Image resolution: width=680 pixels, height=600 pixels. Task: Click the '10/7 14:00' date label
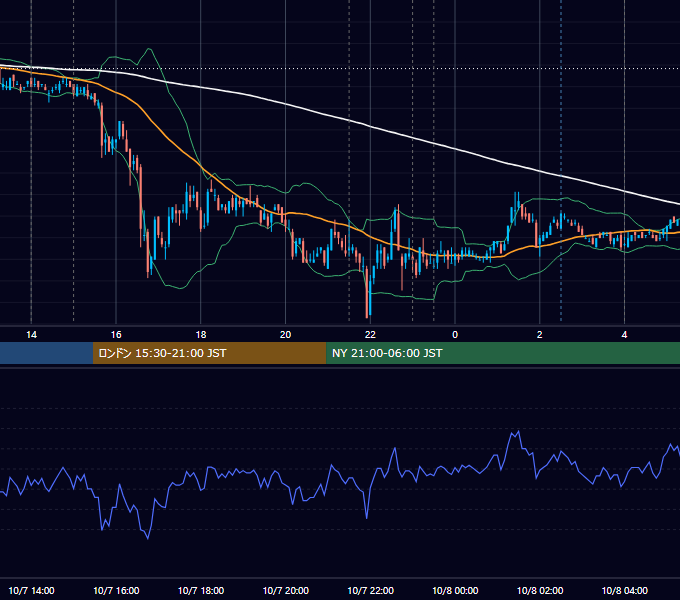click(31, 590)
